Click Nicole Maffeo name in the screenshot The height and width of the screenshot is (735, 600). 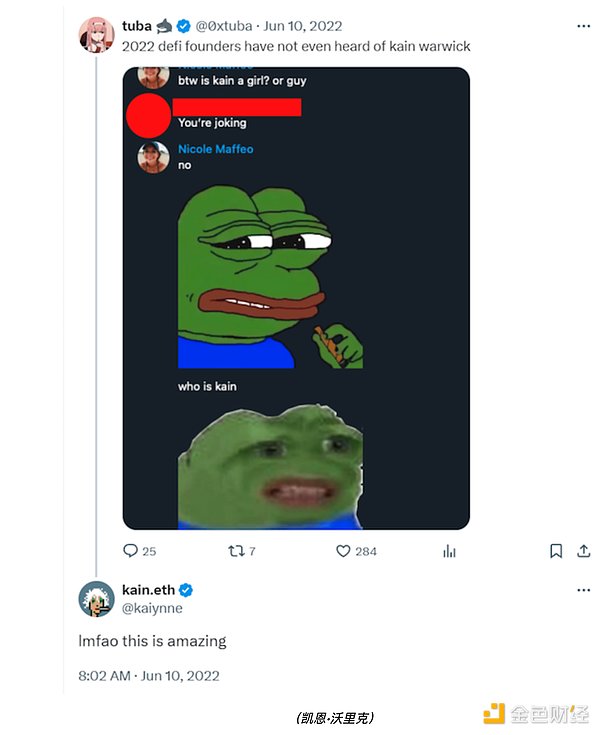click(215, 149)
